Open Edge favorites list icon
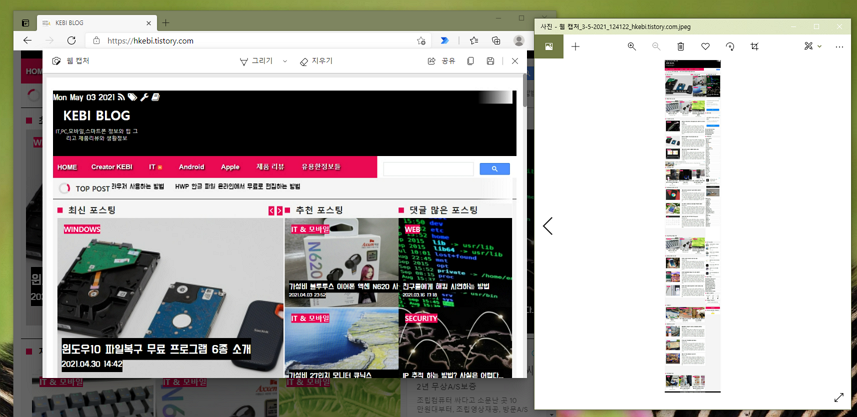 click(474, 40)
